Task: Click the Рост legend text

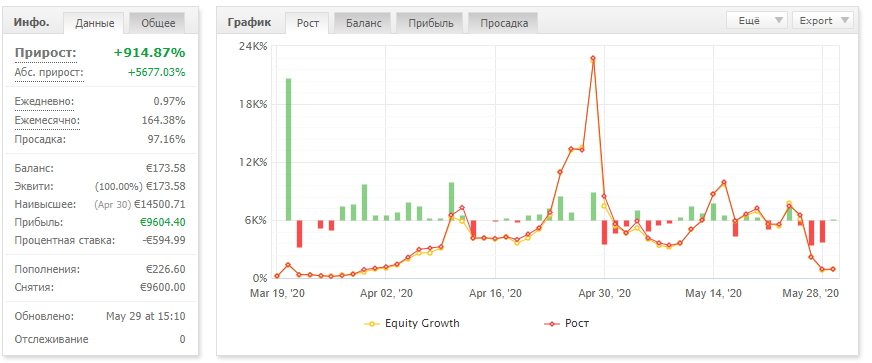Action: pyautogui.click(x=577, y=324)
